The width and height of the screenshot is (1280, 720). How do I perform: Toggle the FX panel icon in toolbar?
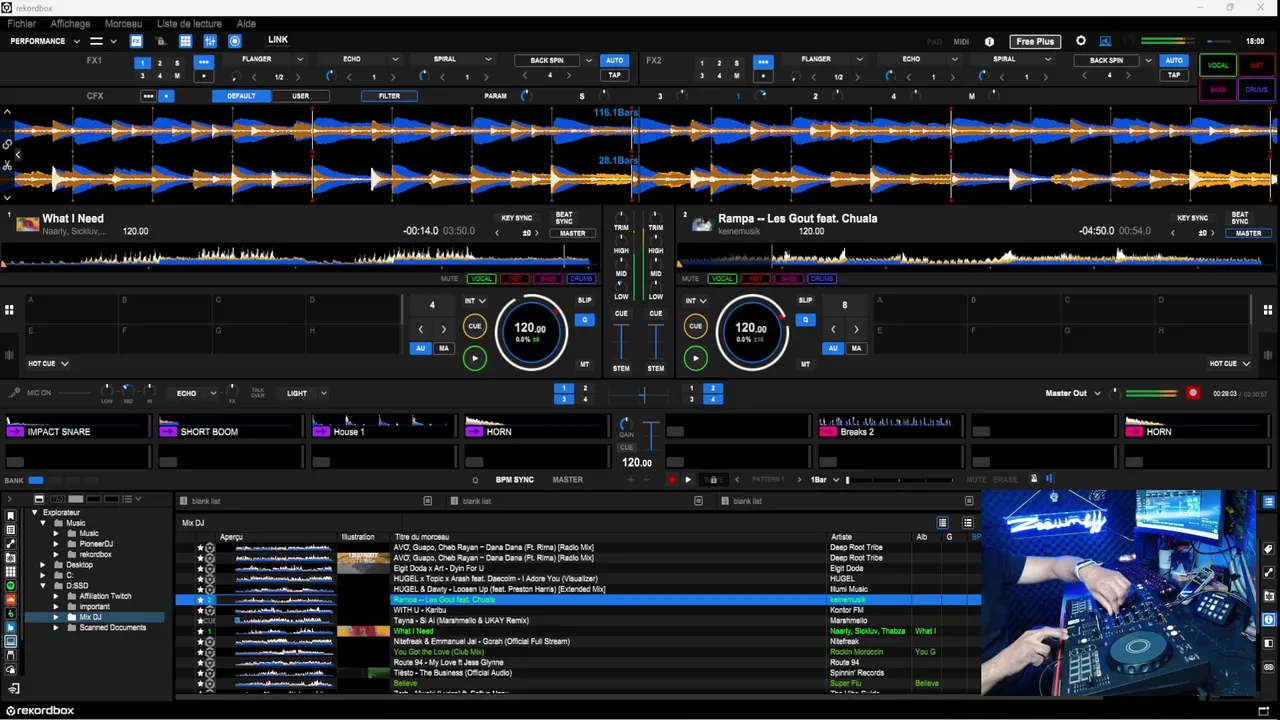coord(136,41)
